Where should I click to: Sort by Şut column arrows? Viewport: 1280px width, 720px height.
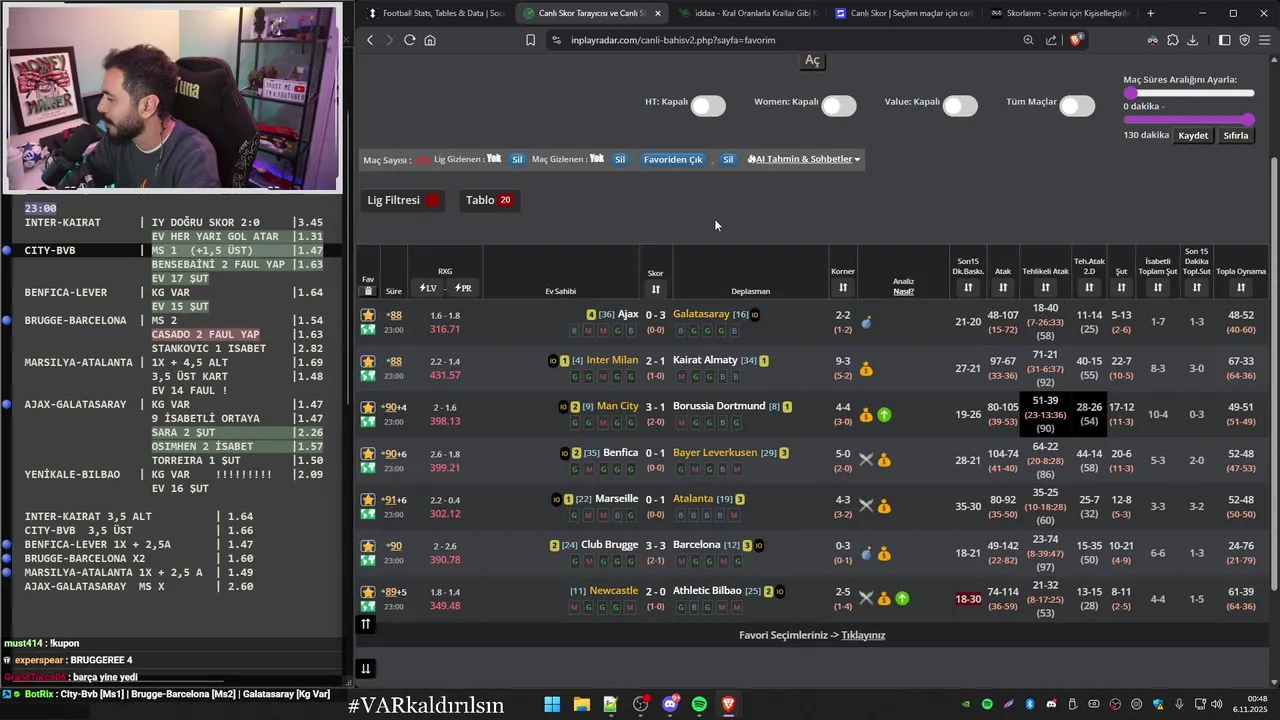point(1121,288)
